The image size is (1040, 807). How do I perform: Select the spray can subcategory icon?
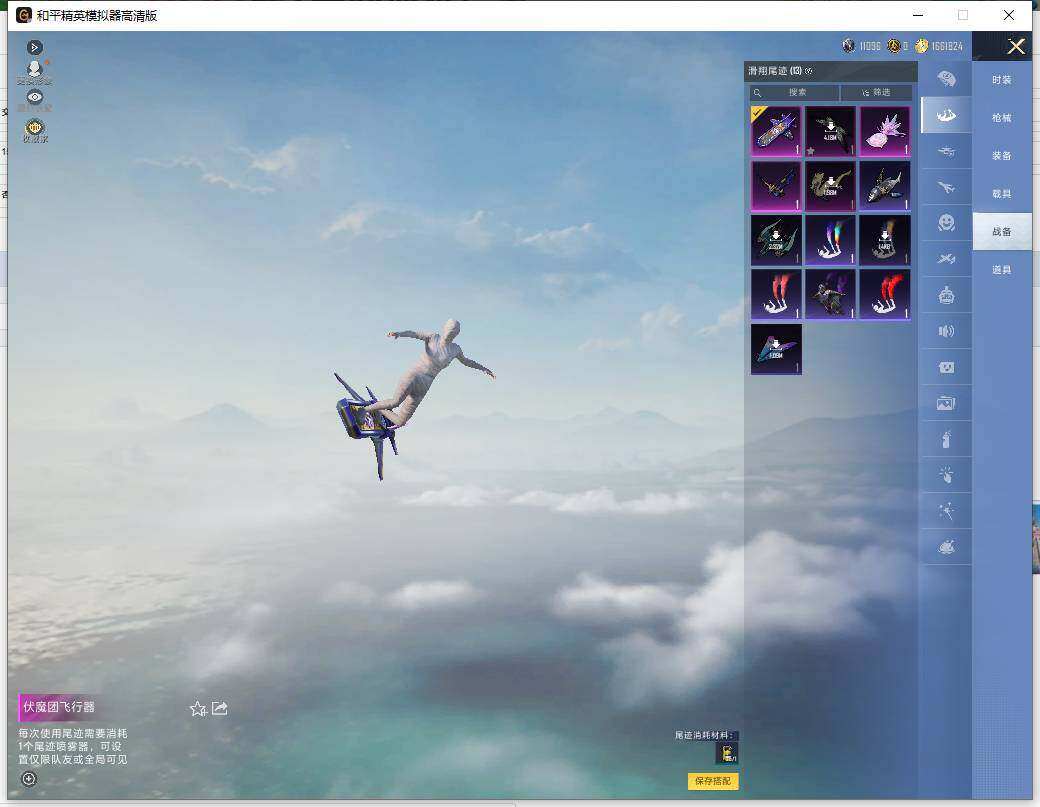pyautogui.click(x=946, y=439)
